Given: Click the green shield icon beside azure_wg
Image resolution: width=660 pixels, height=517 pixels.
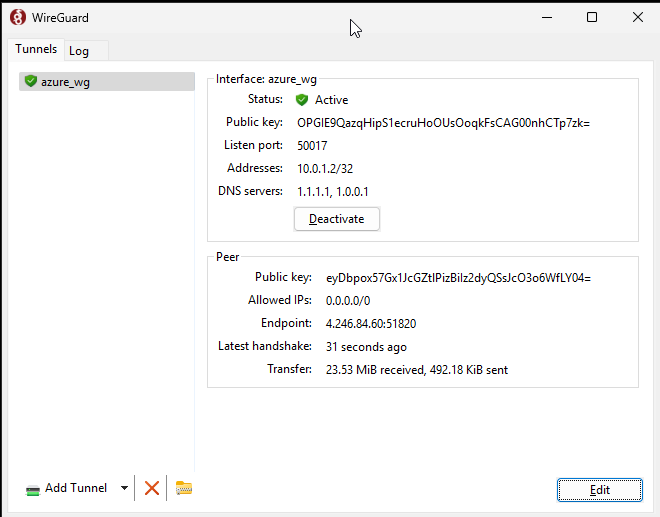Looking at the screenshot, I should click(x=31, y=81).
